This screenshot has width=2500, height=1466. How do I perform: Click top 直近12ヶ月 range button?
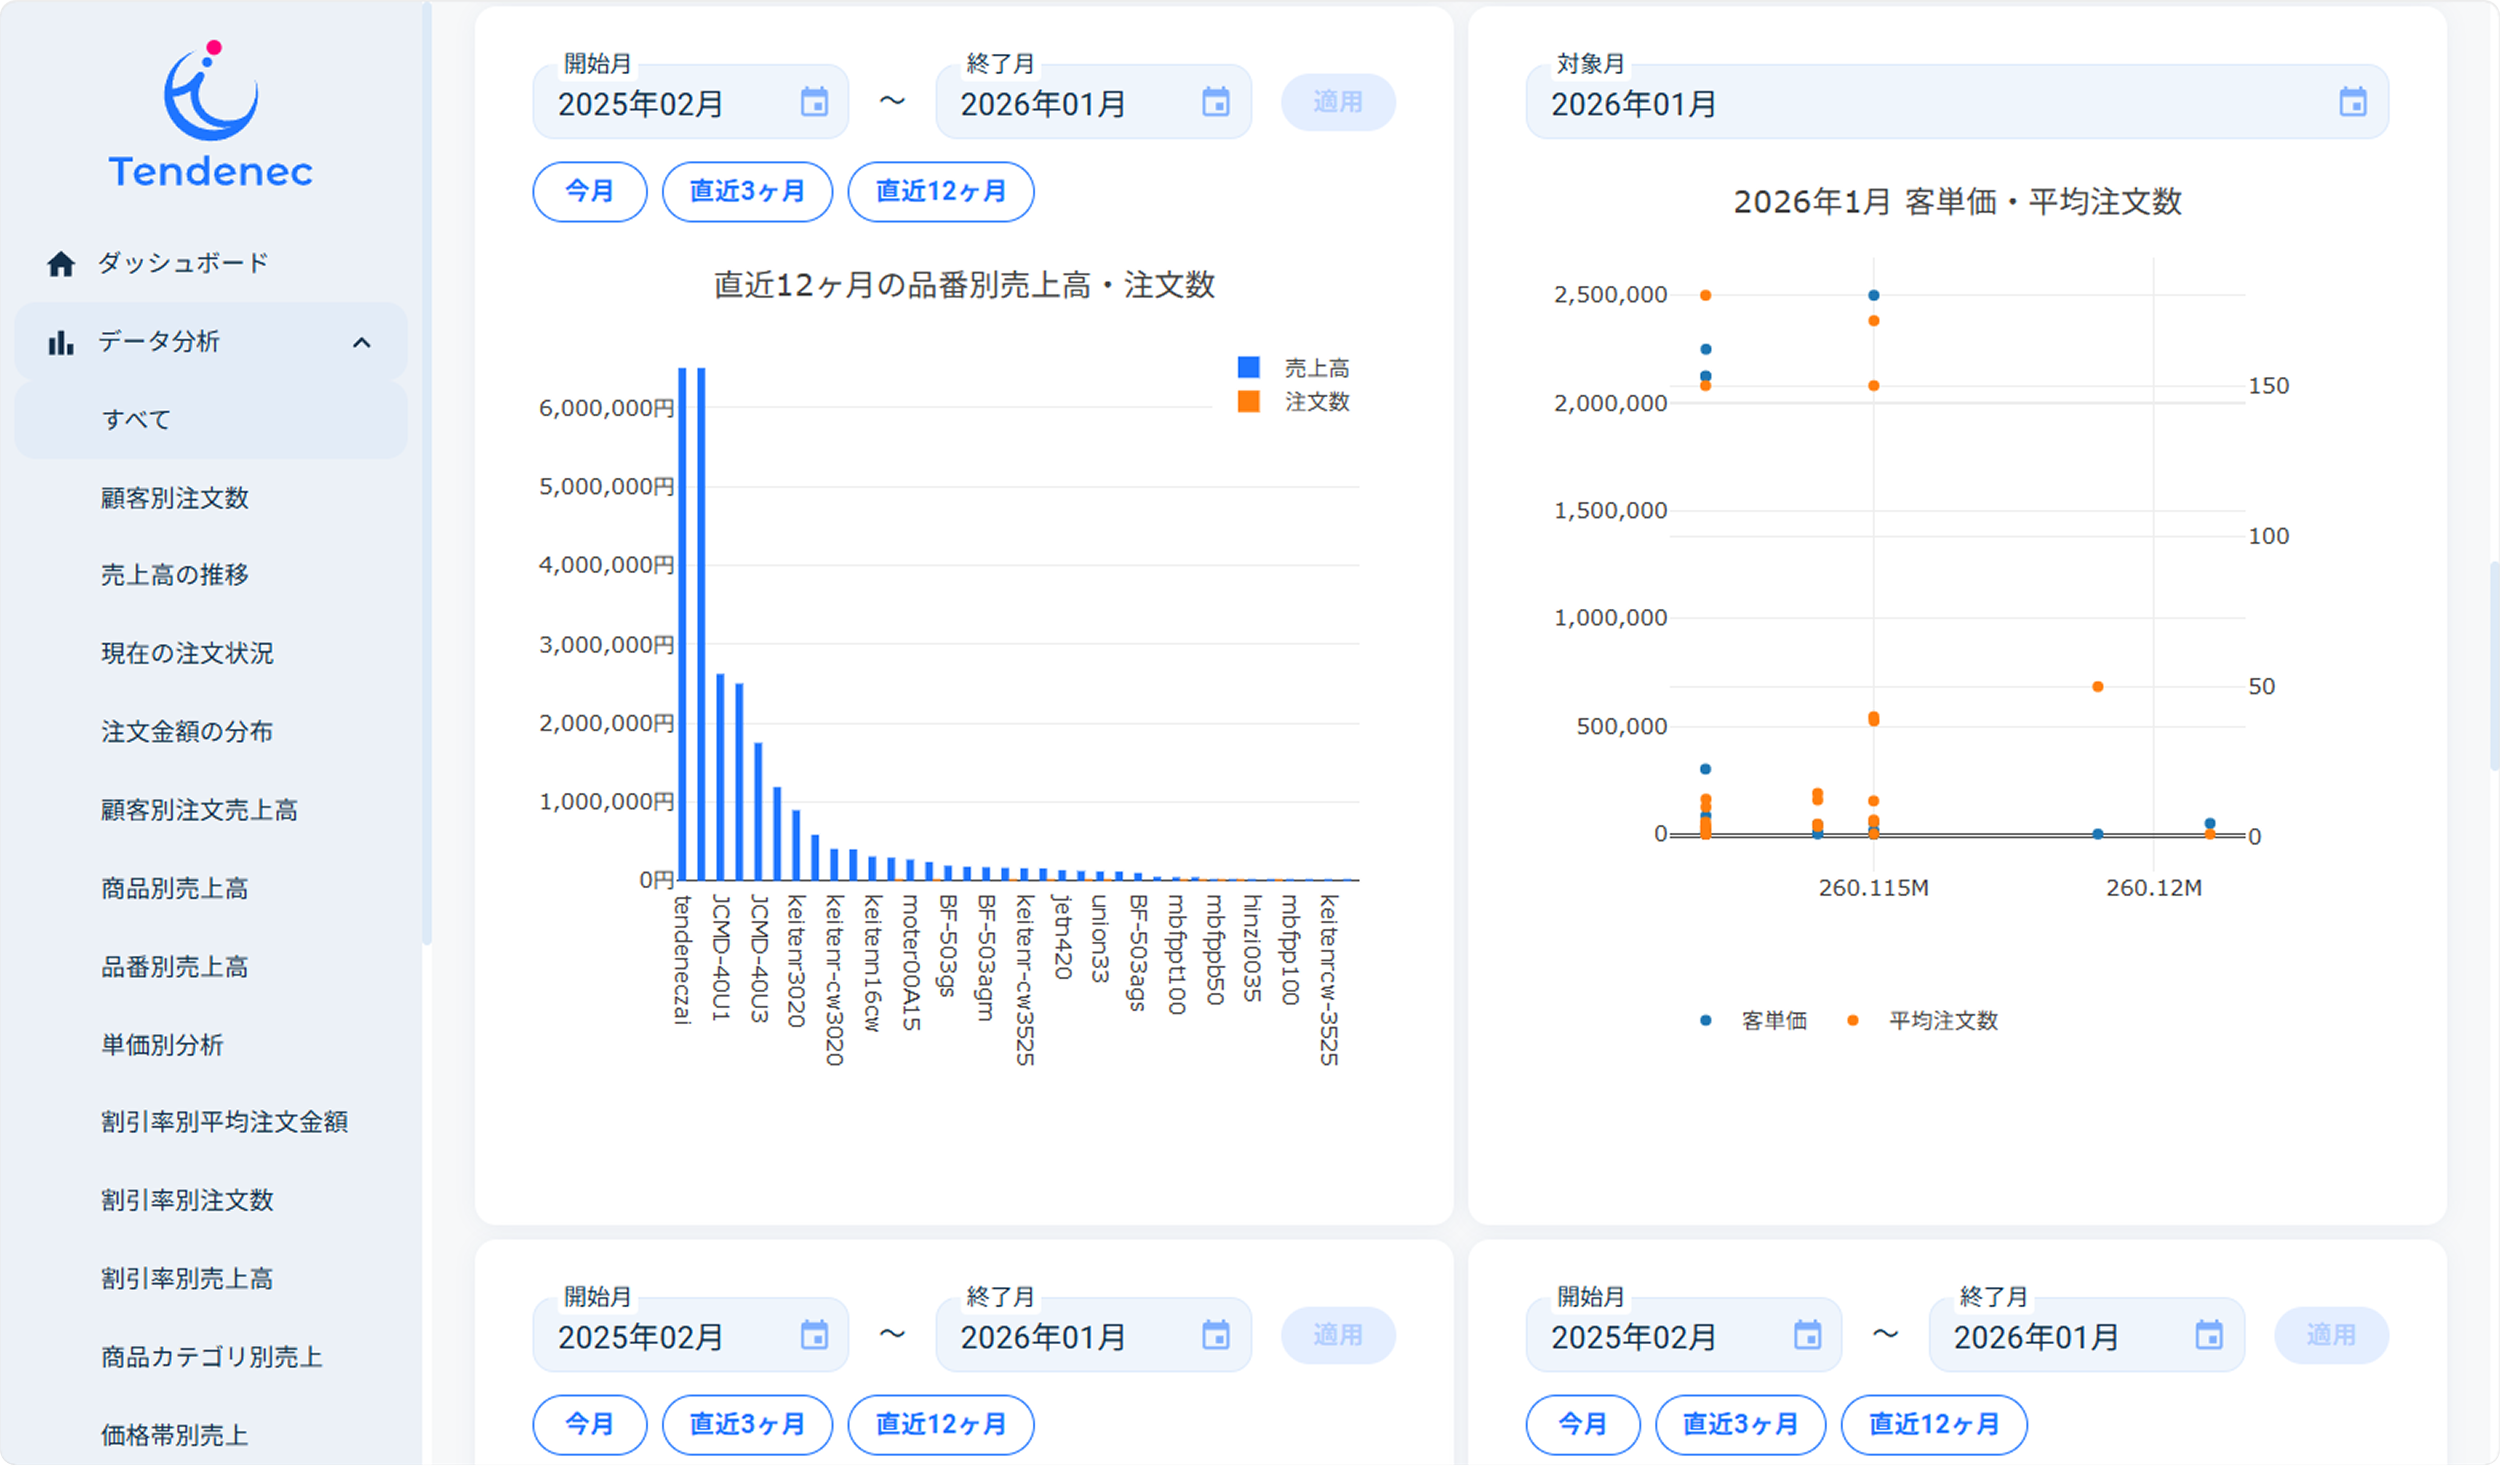pyautogui.click(x=940, y=191)
